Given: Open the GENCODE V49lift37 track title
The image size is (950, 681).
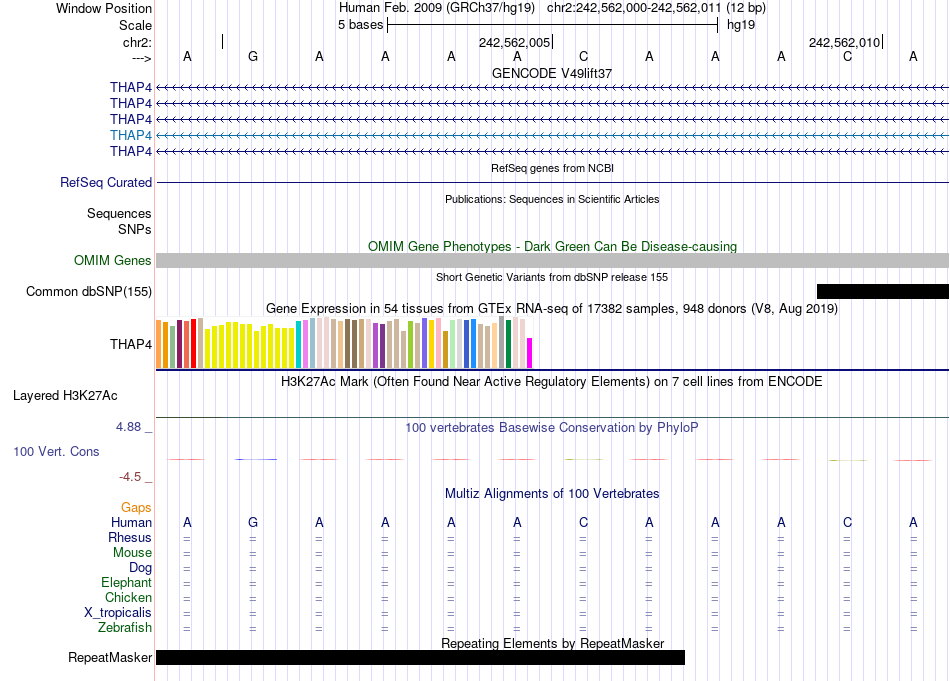Looking at the screenshot, I should tap(551, 73).
